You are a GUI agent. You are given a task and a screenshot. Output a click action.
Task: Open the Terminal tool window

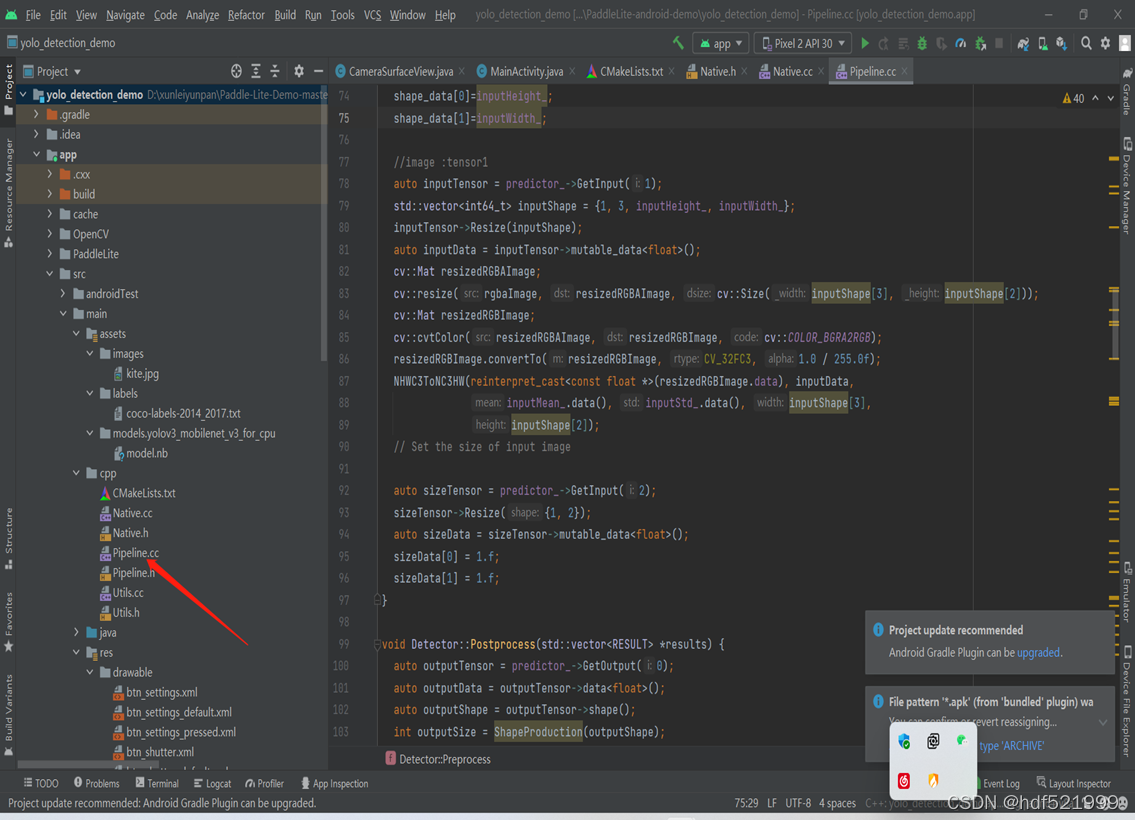point(156,783)
